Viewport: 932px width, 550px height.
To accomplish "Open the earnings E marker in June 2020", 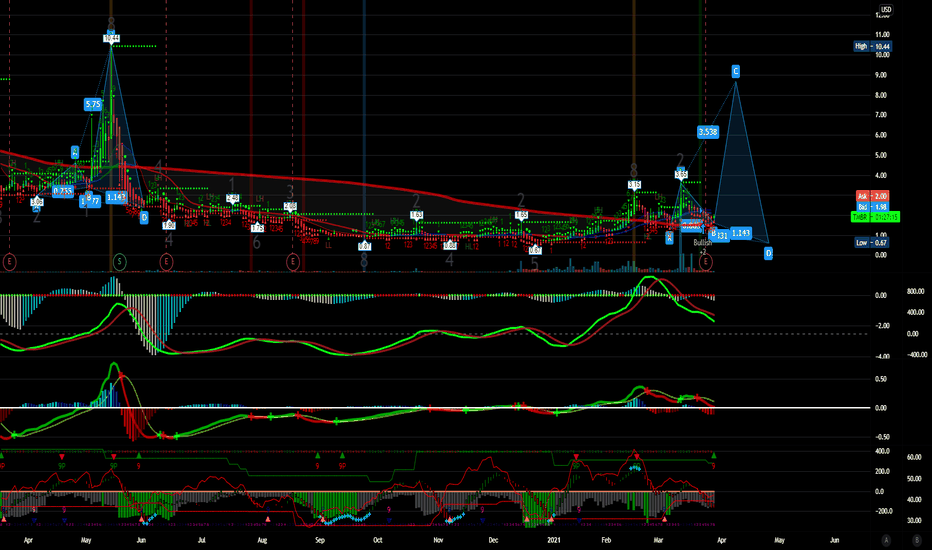I will pos(166,261).
